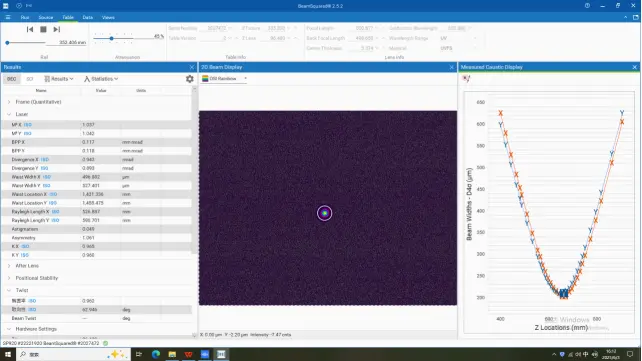642x361 pixels.
Task: Select the BPP X results row
Action: tap(96, 142)
